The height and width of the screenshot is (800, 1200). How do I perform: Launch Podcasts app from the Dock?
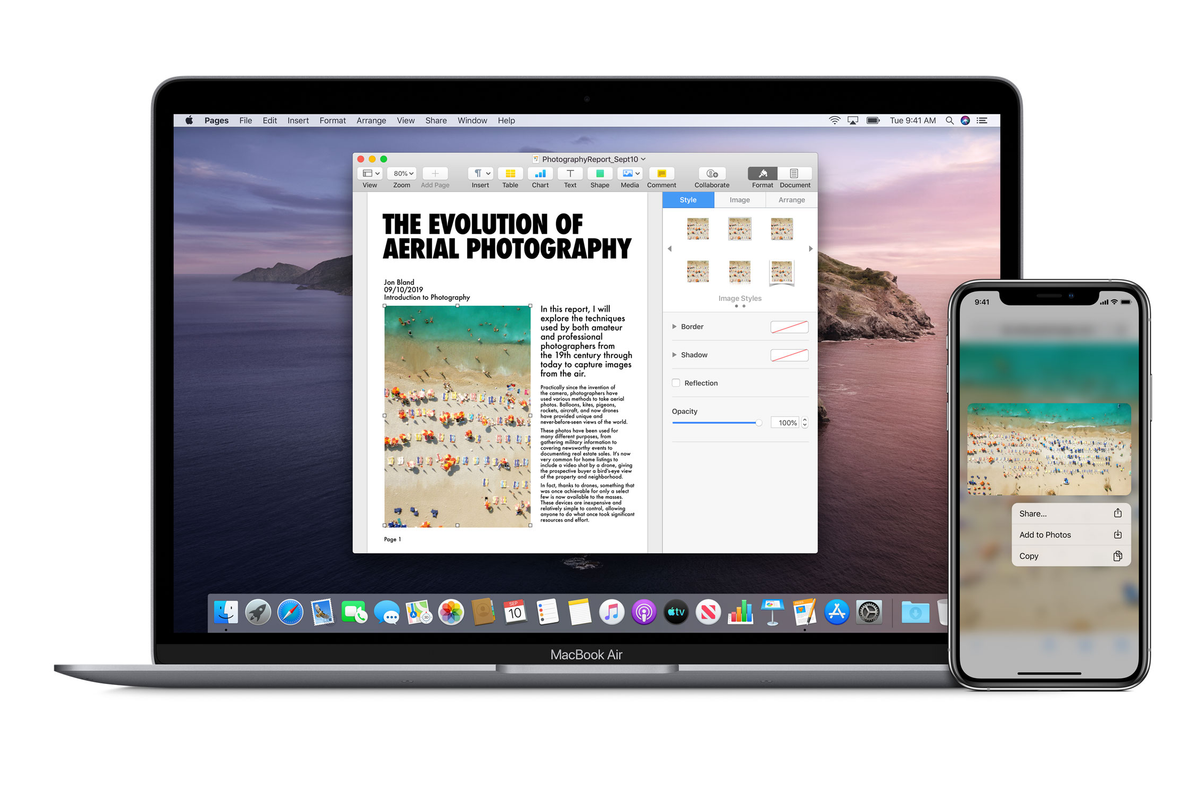coord(644,611)
